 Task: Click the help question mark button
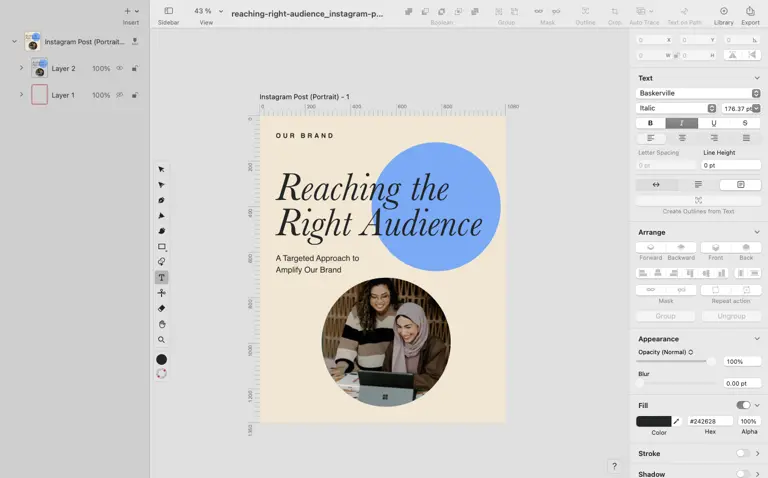[x=614, y=466]
